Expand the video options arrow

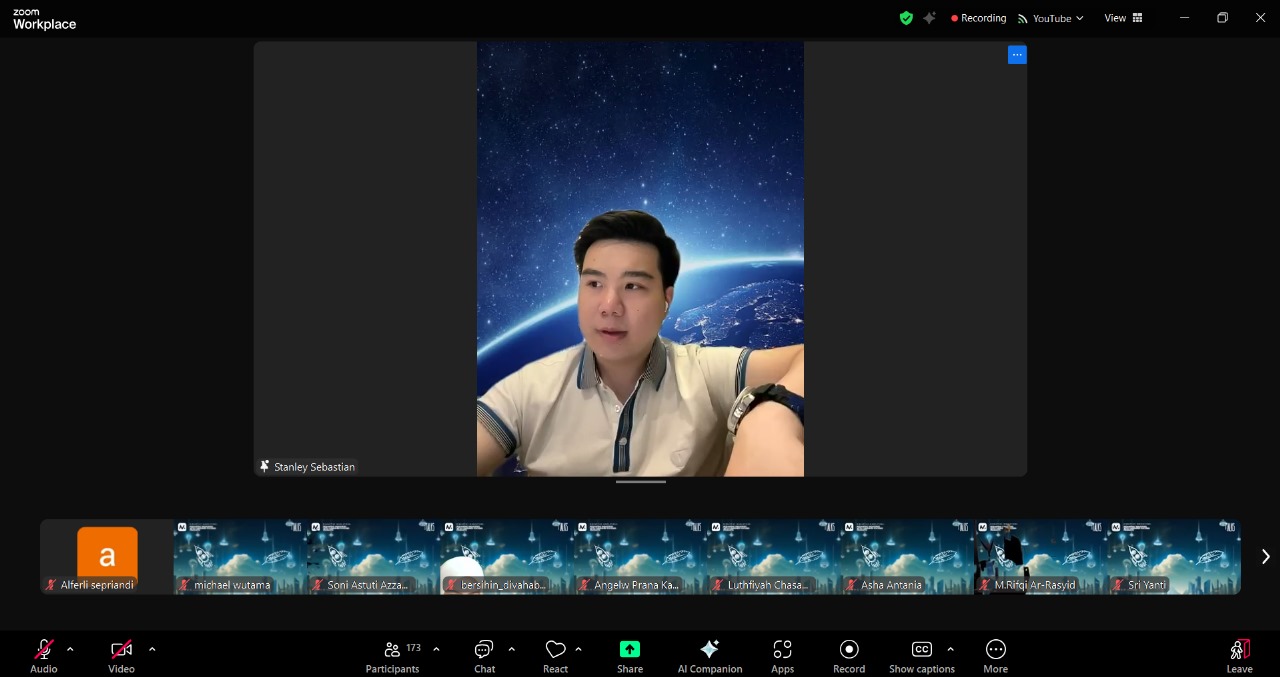click(x=152, y=649)
